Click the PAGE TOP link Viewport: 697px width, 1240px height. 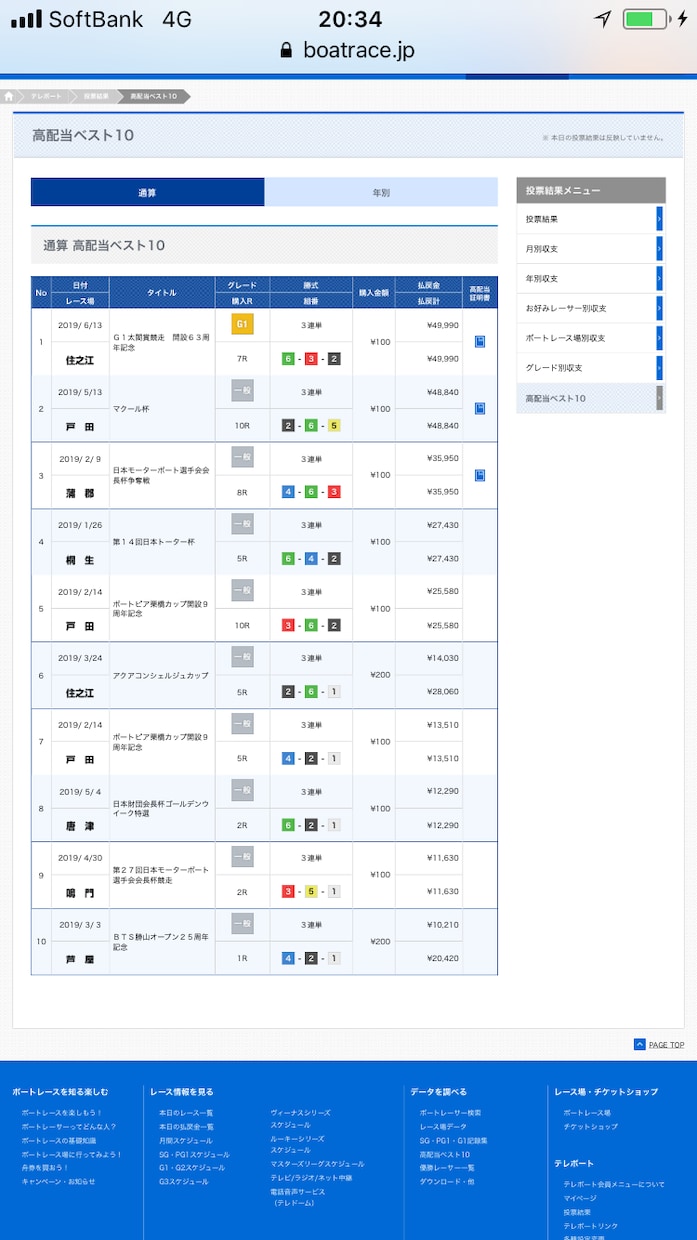tap(666, 1045)
